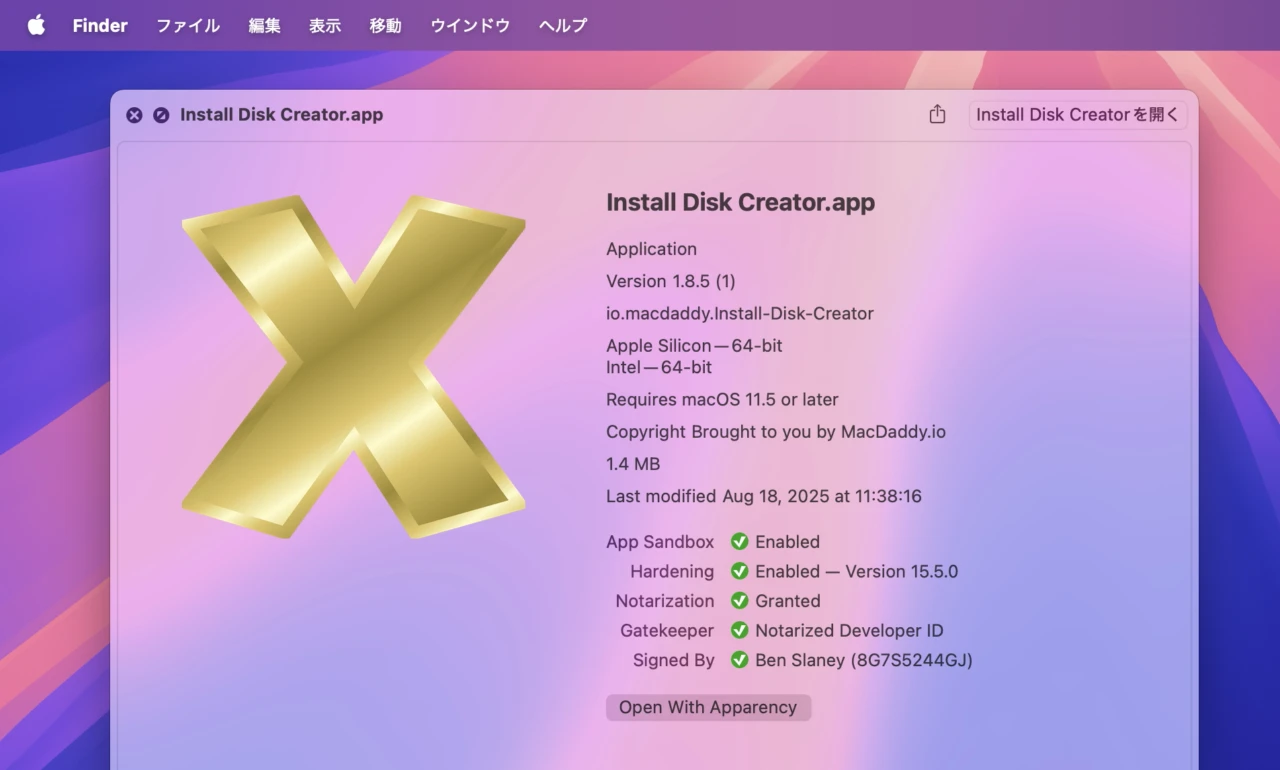
Task: Open the 表示 menu
Action: tap(324, 25)
